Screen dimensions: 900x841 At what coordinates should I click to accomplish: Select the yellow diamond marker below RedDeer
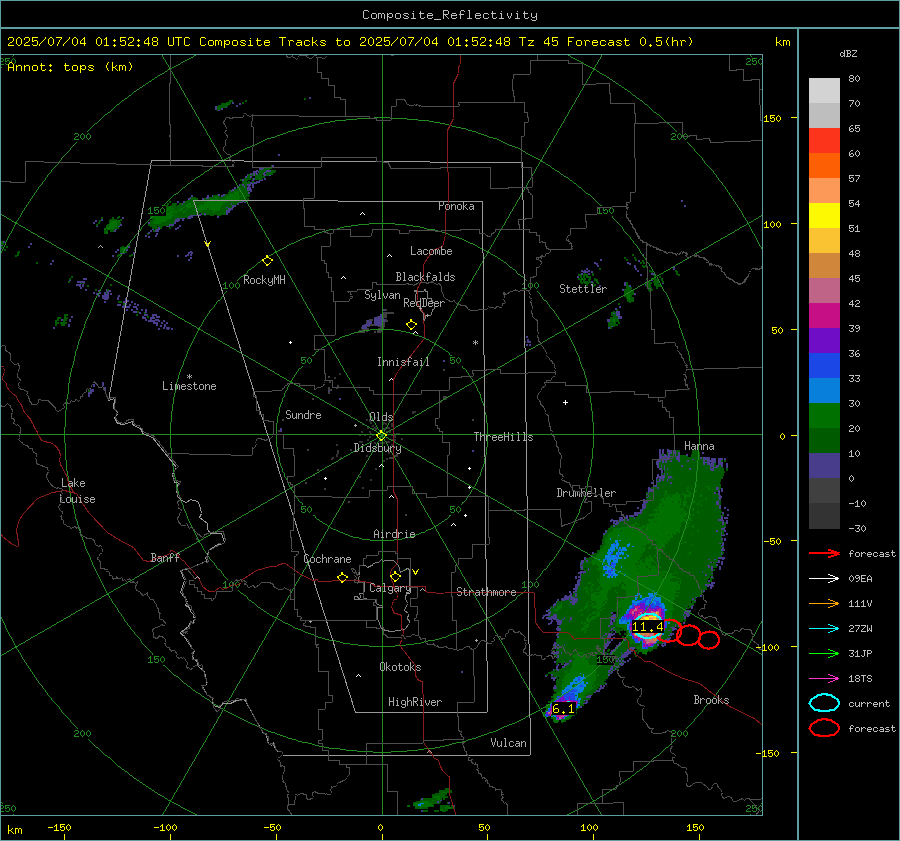(411, 325)
